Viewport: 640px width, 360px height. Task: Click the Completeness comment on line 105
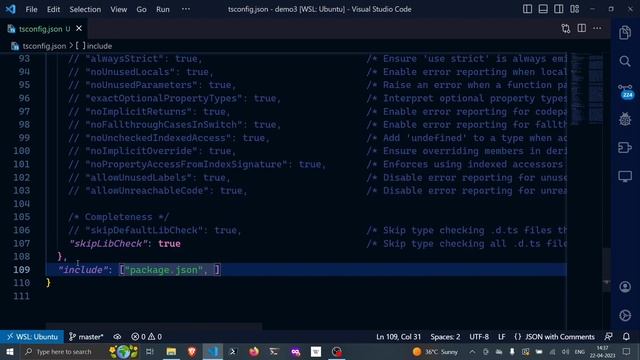coord(118,217)
